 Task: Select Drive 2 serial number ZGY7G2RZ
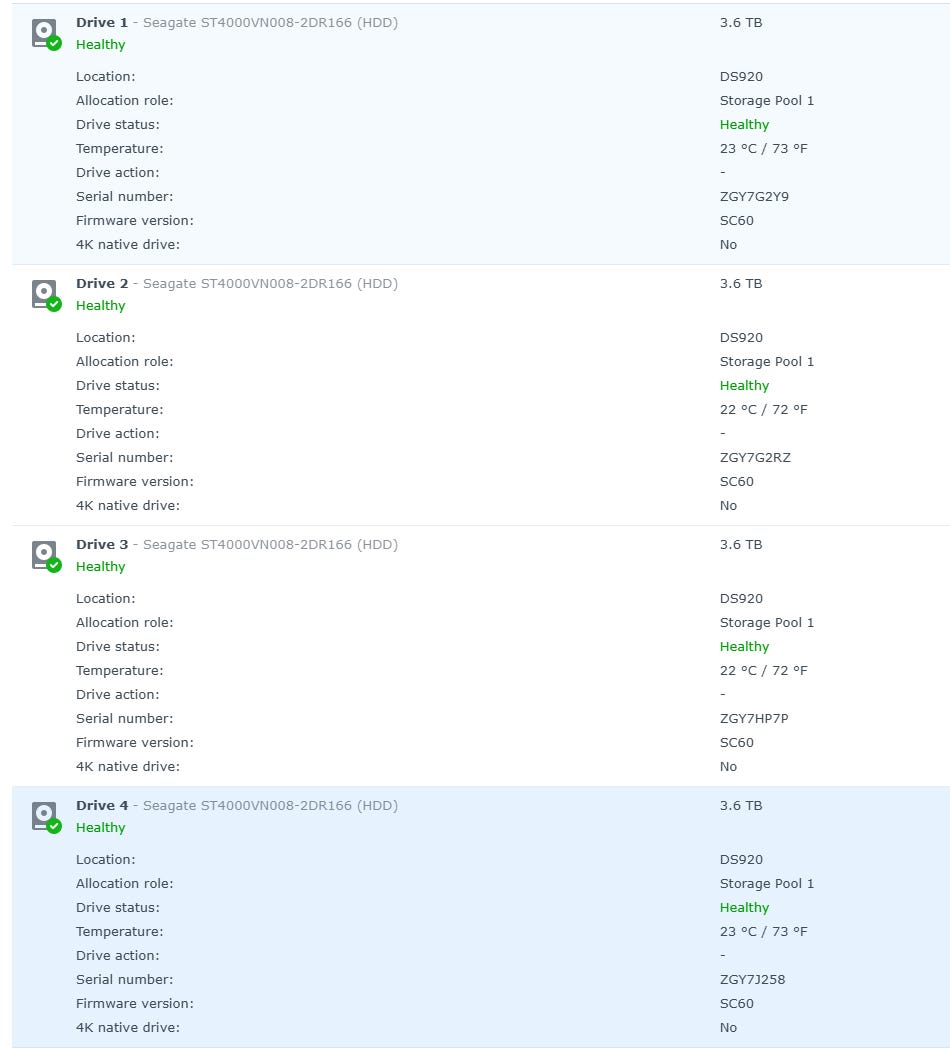tap(755, 458)
